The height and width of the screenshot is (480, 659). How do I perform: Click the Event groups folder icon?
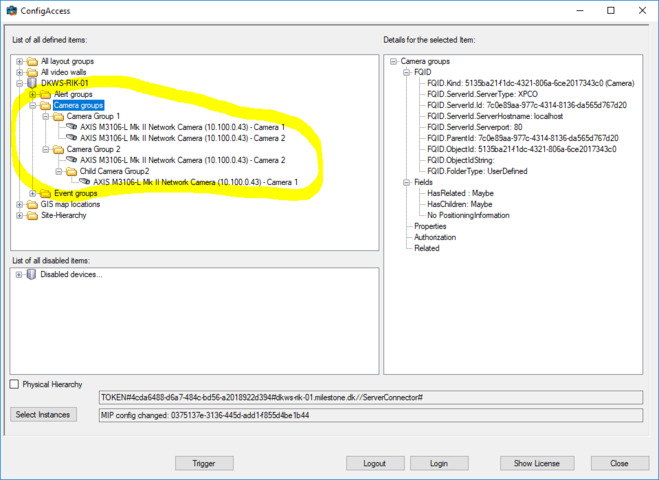pos(46,193)
